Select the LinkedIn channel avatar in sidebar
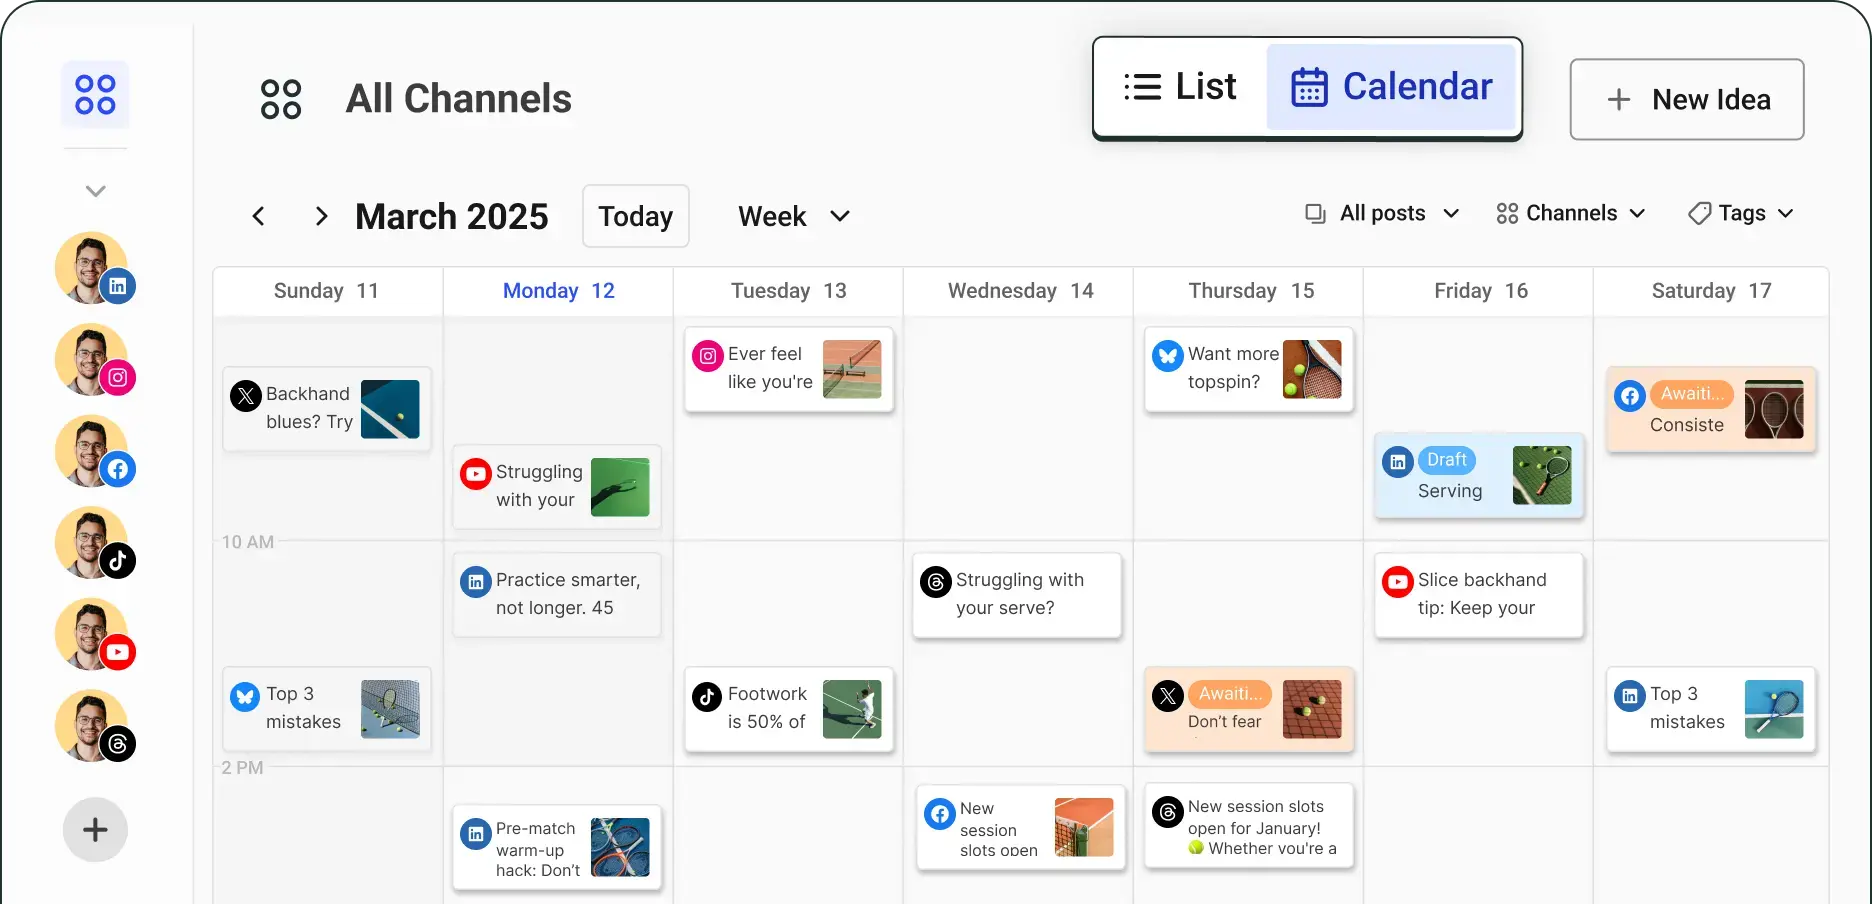1872x904 pixels. 91,268
